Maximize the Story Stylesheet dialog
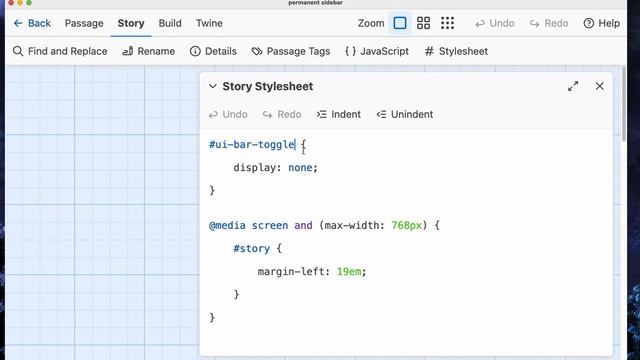This screenshot has height=360, width=640. 573,86
